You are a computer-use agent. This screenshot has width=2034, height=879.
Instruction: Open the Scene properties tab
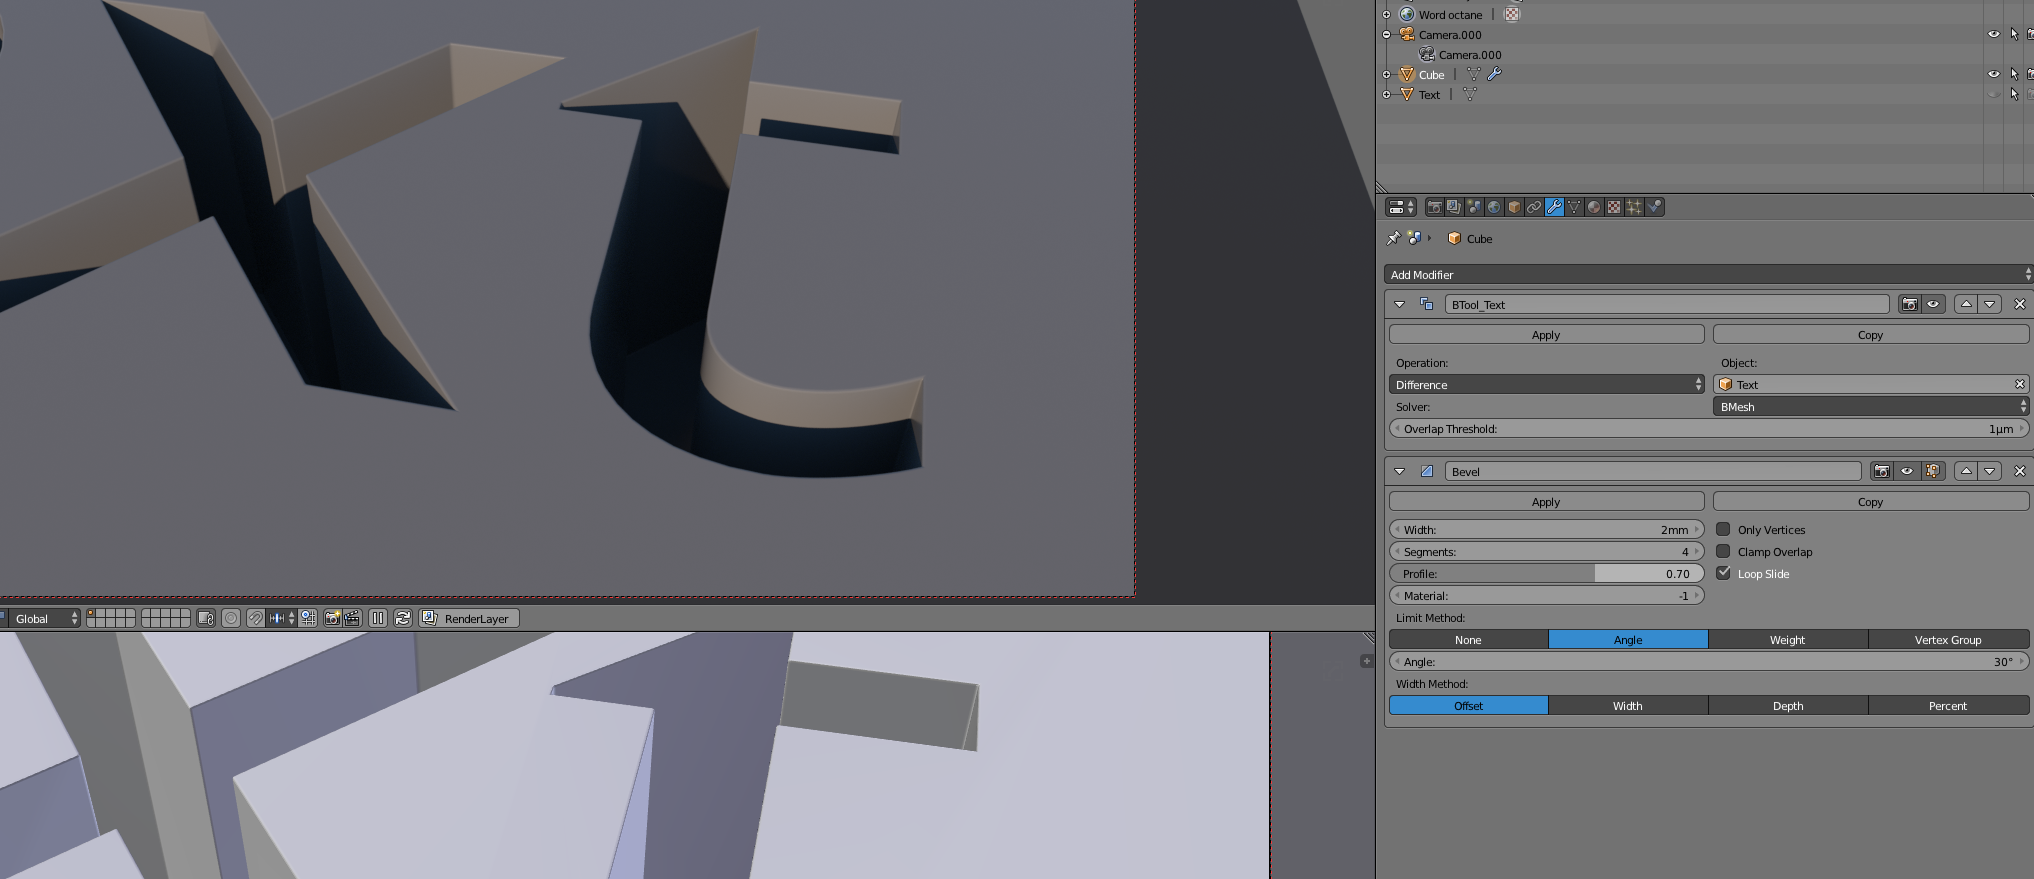[1474, 207]
